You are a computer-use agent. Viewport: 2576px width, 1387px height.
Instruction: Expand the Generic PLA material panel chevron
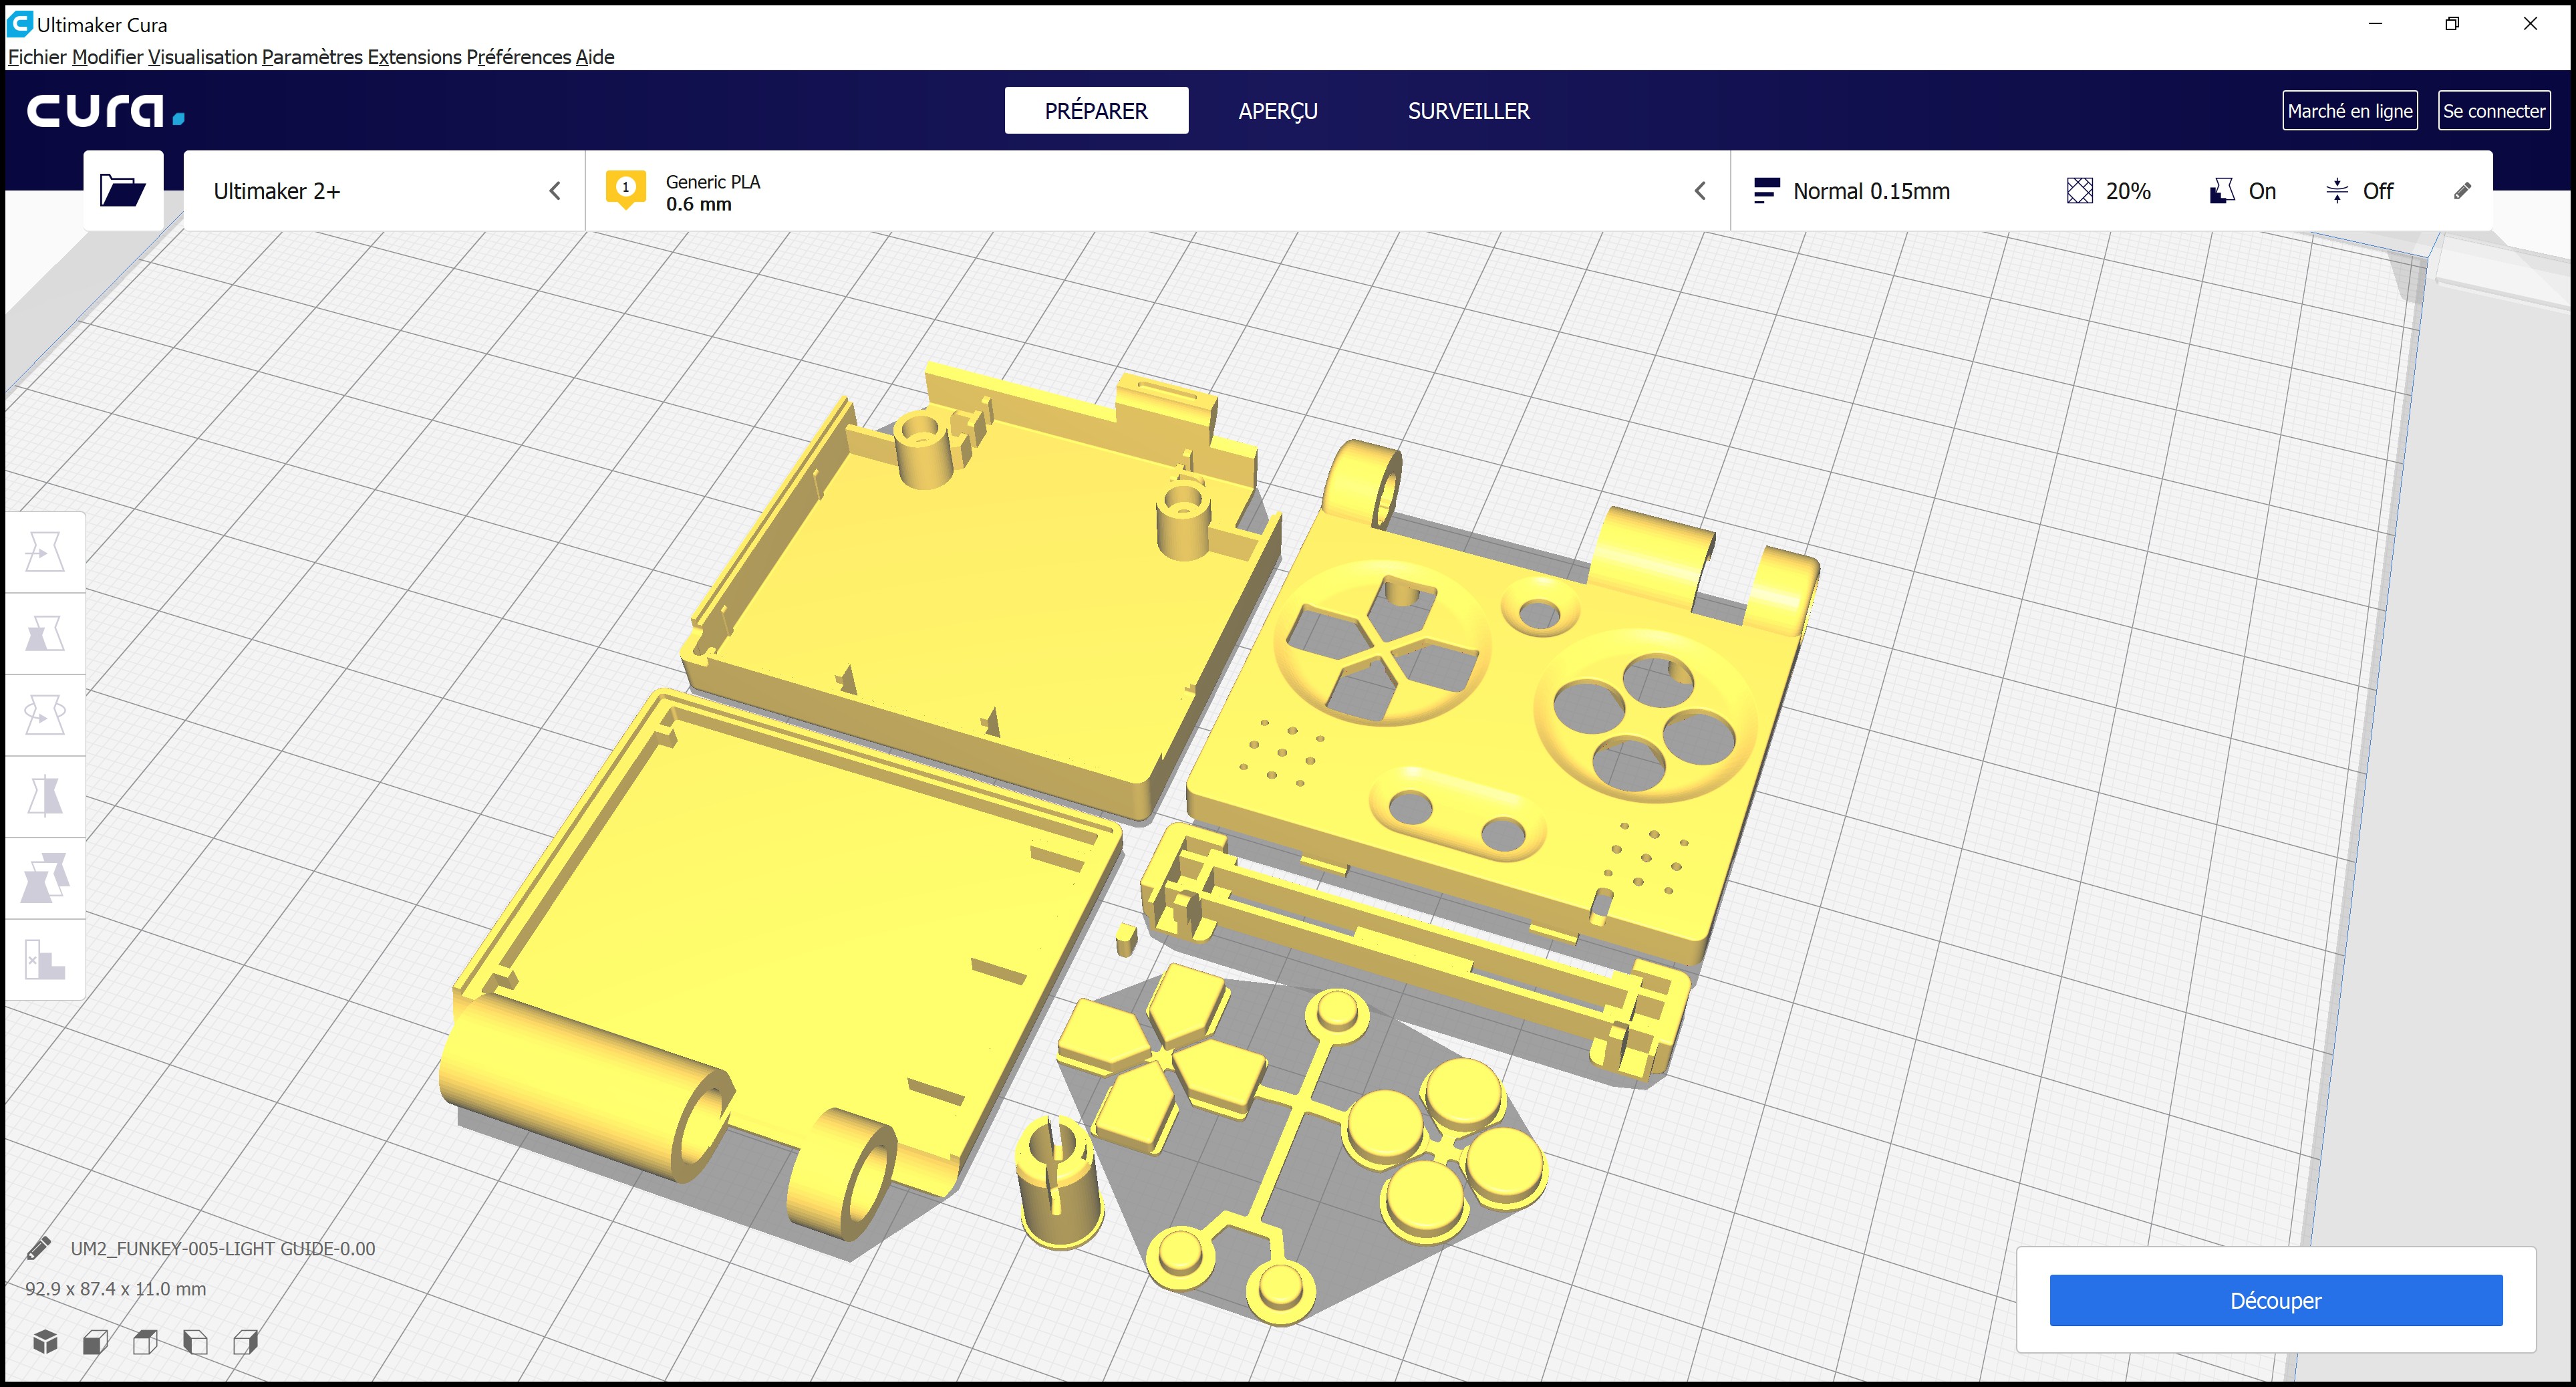[x=1700, y=190]
